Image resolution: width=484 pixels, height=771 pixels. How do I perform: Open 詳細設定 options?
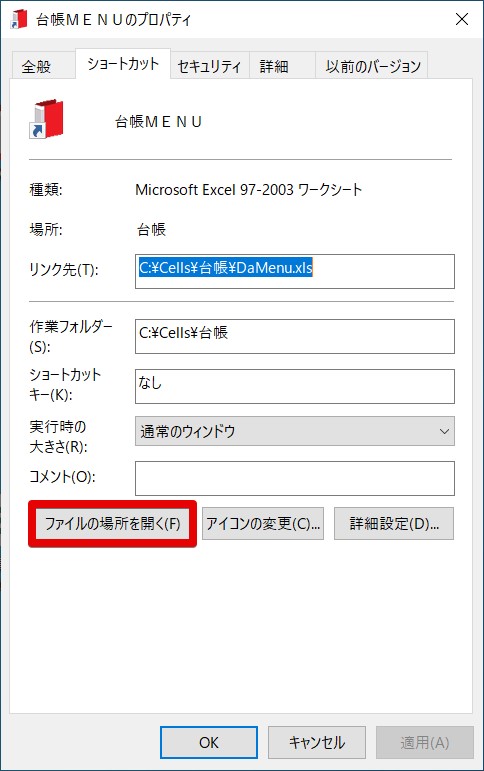(x=394, y=524)
